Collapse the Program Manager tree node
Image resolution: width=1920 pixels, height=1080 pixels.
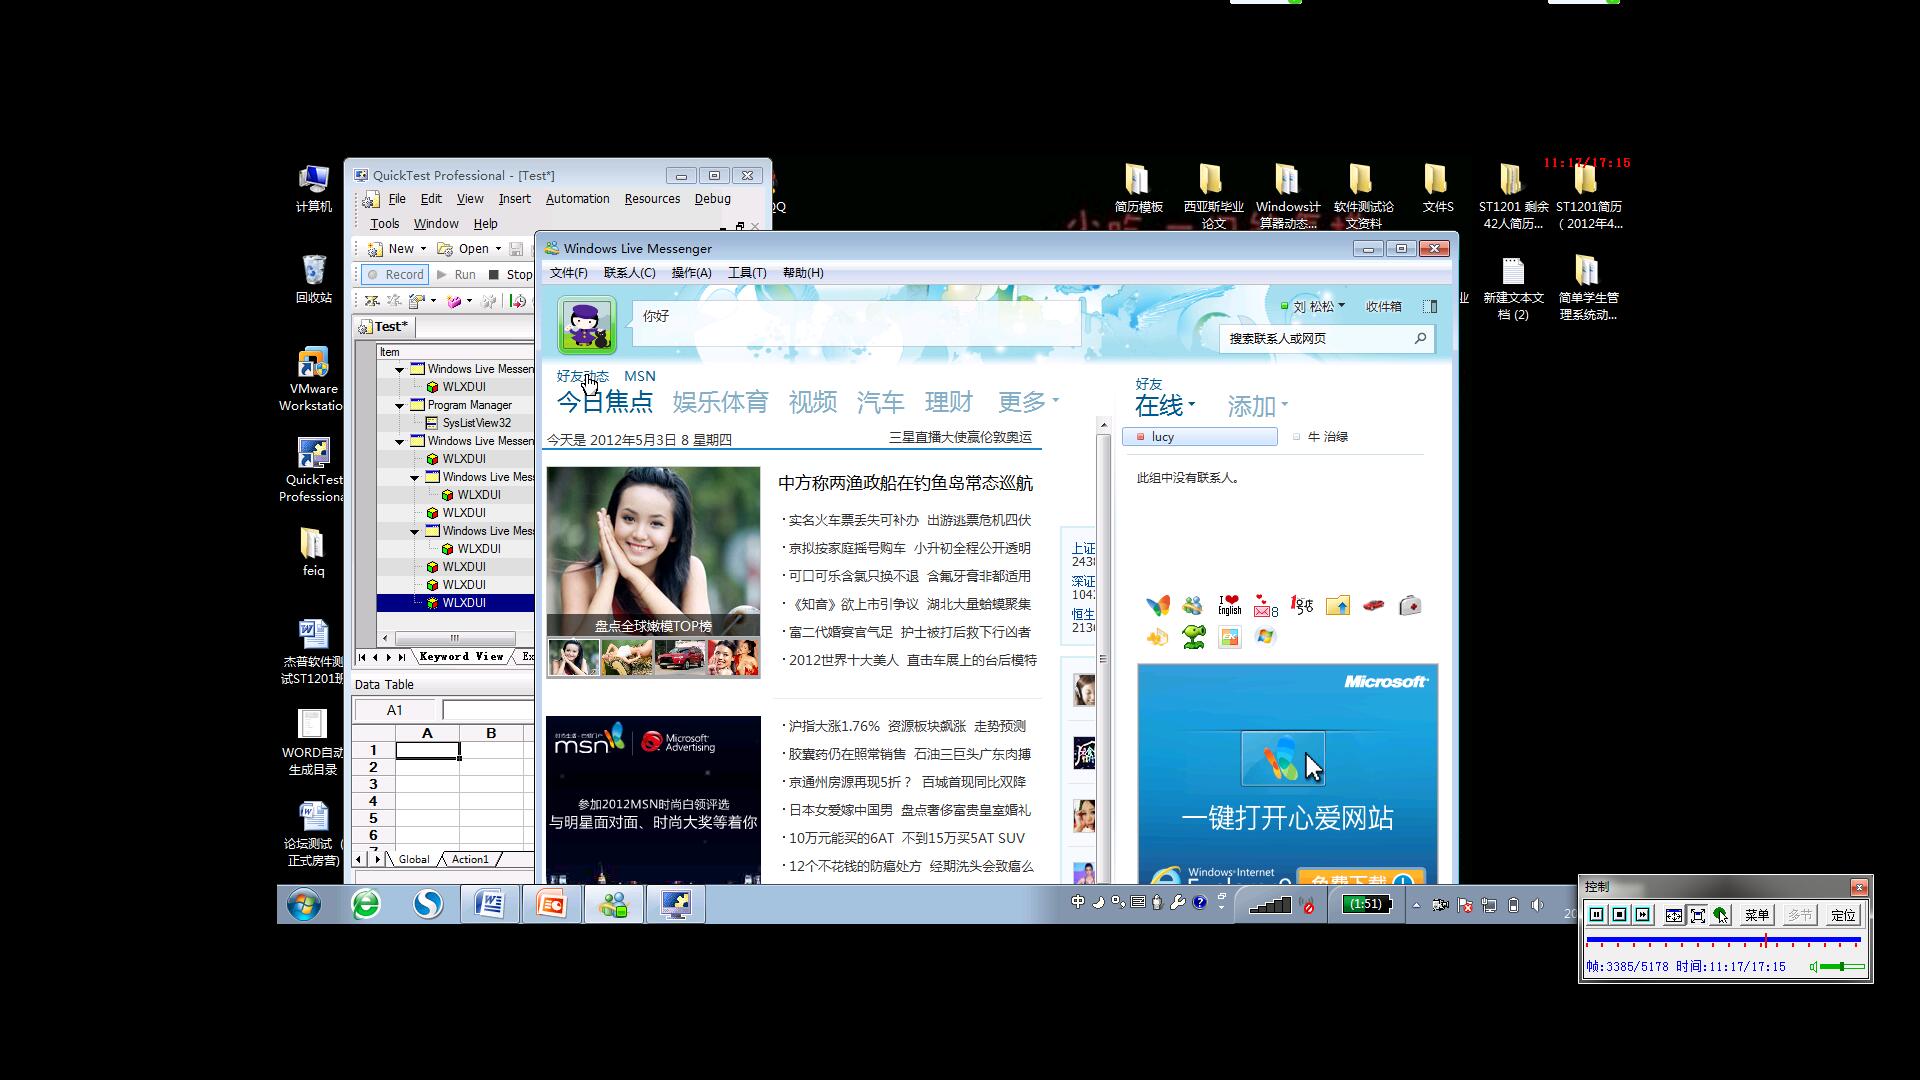(399, 406)
